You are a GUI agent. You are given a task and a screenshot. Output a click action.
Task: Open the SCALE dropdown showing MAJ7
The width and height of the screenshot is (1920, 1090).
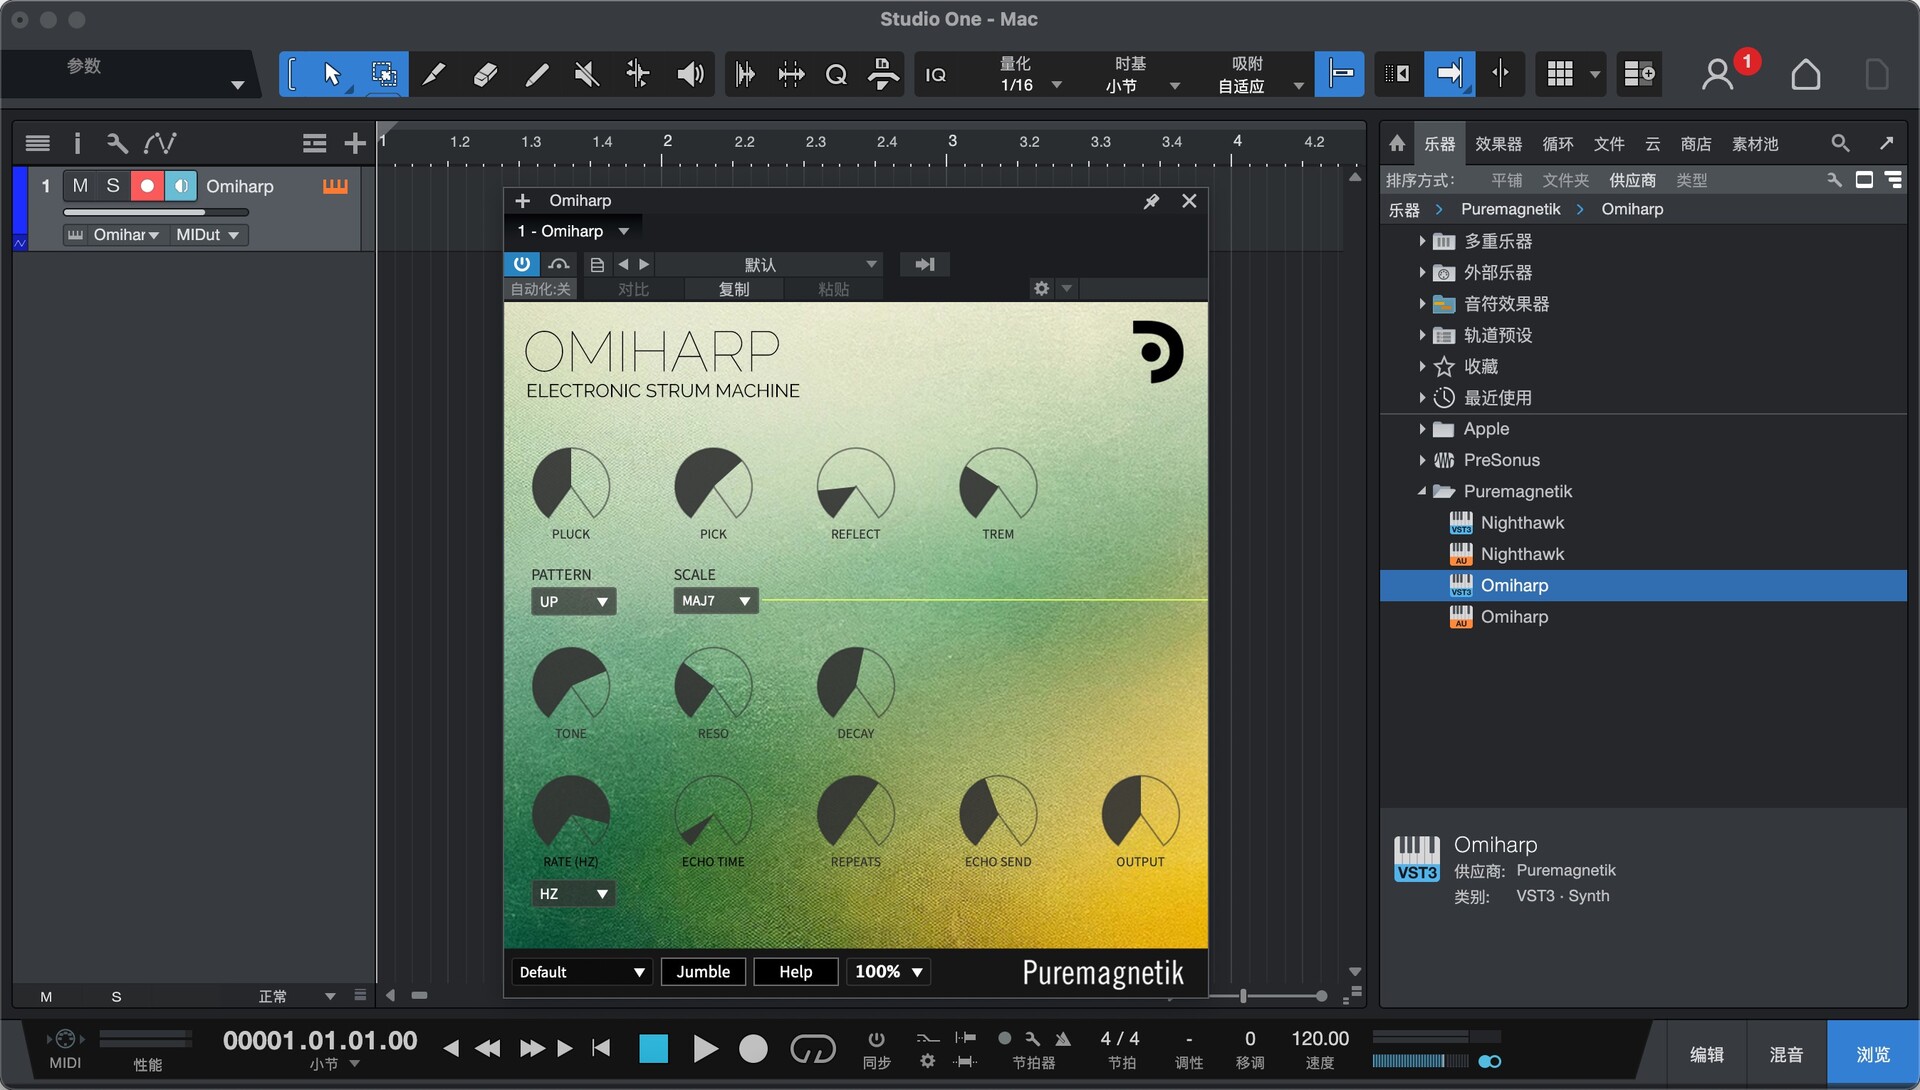coord(716,601)
